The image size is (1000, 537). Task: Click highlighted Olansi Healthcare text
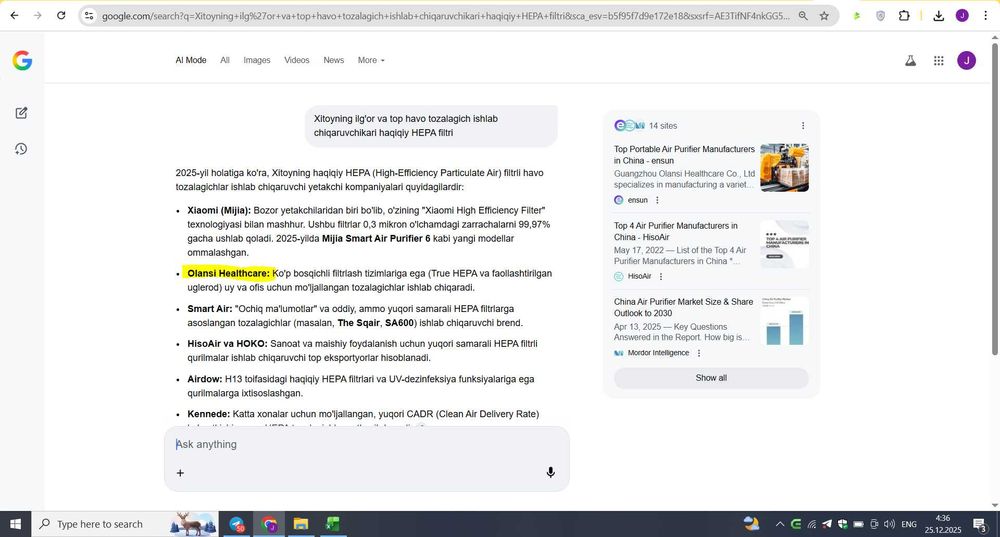point(228,274)
